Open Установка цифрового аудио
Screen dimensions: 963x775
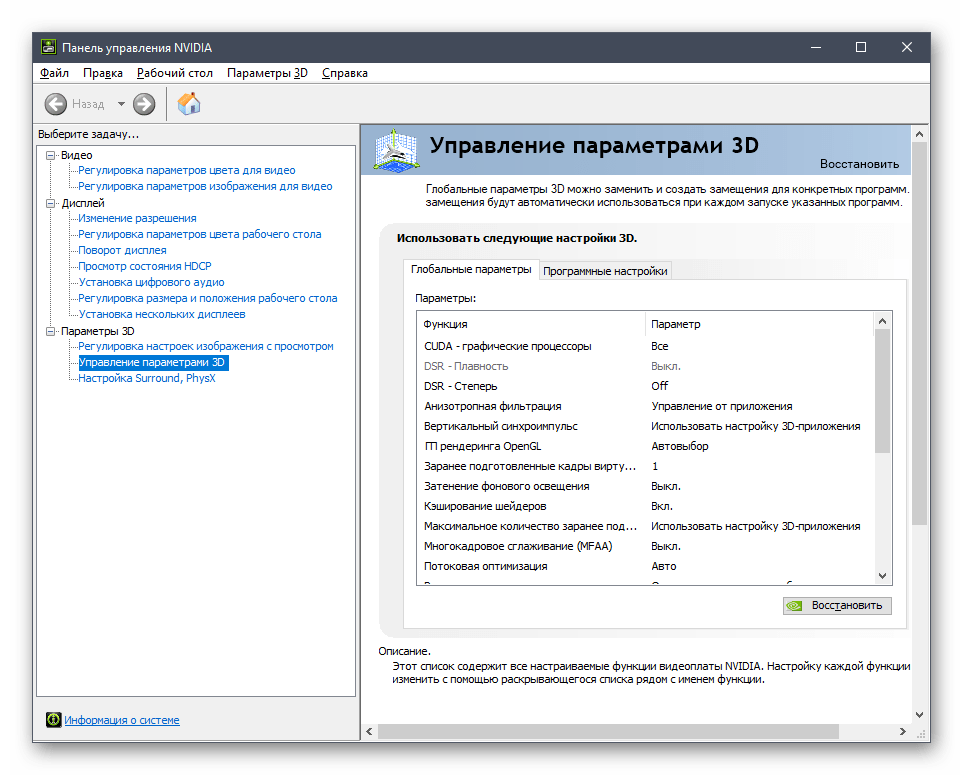[x=151, y=282]
